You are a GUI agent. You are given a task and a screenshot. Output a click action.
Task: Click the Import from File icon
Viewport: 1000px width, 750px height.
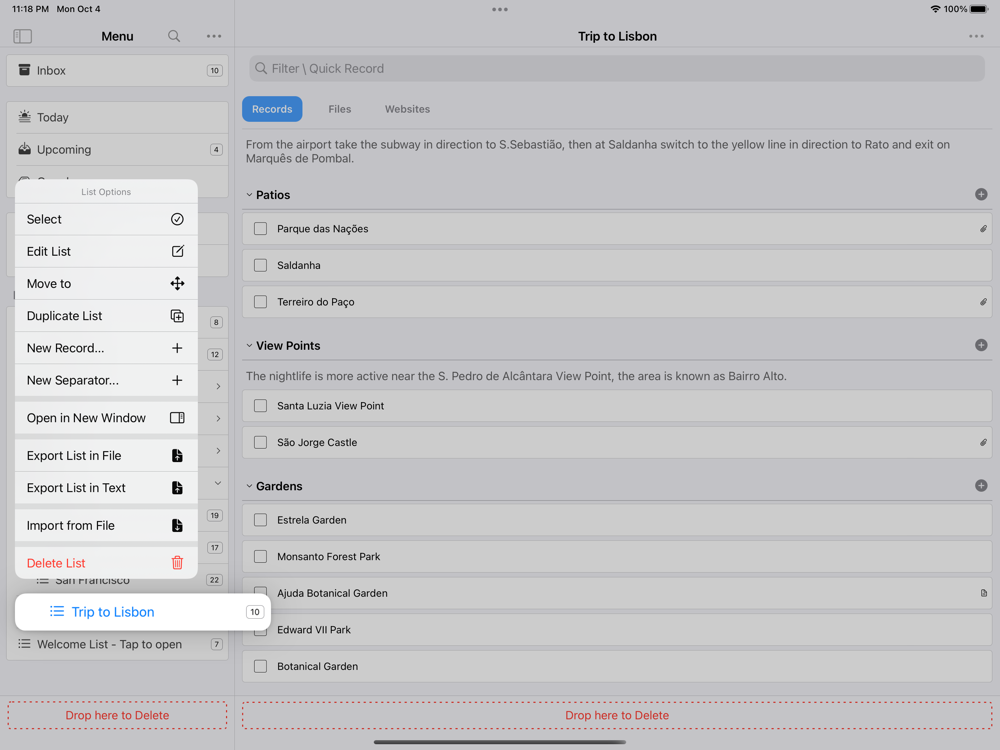(177, 526)
